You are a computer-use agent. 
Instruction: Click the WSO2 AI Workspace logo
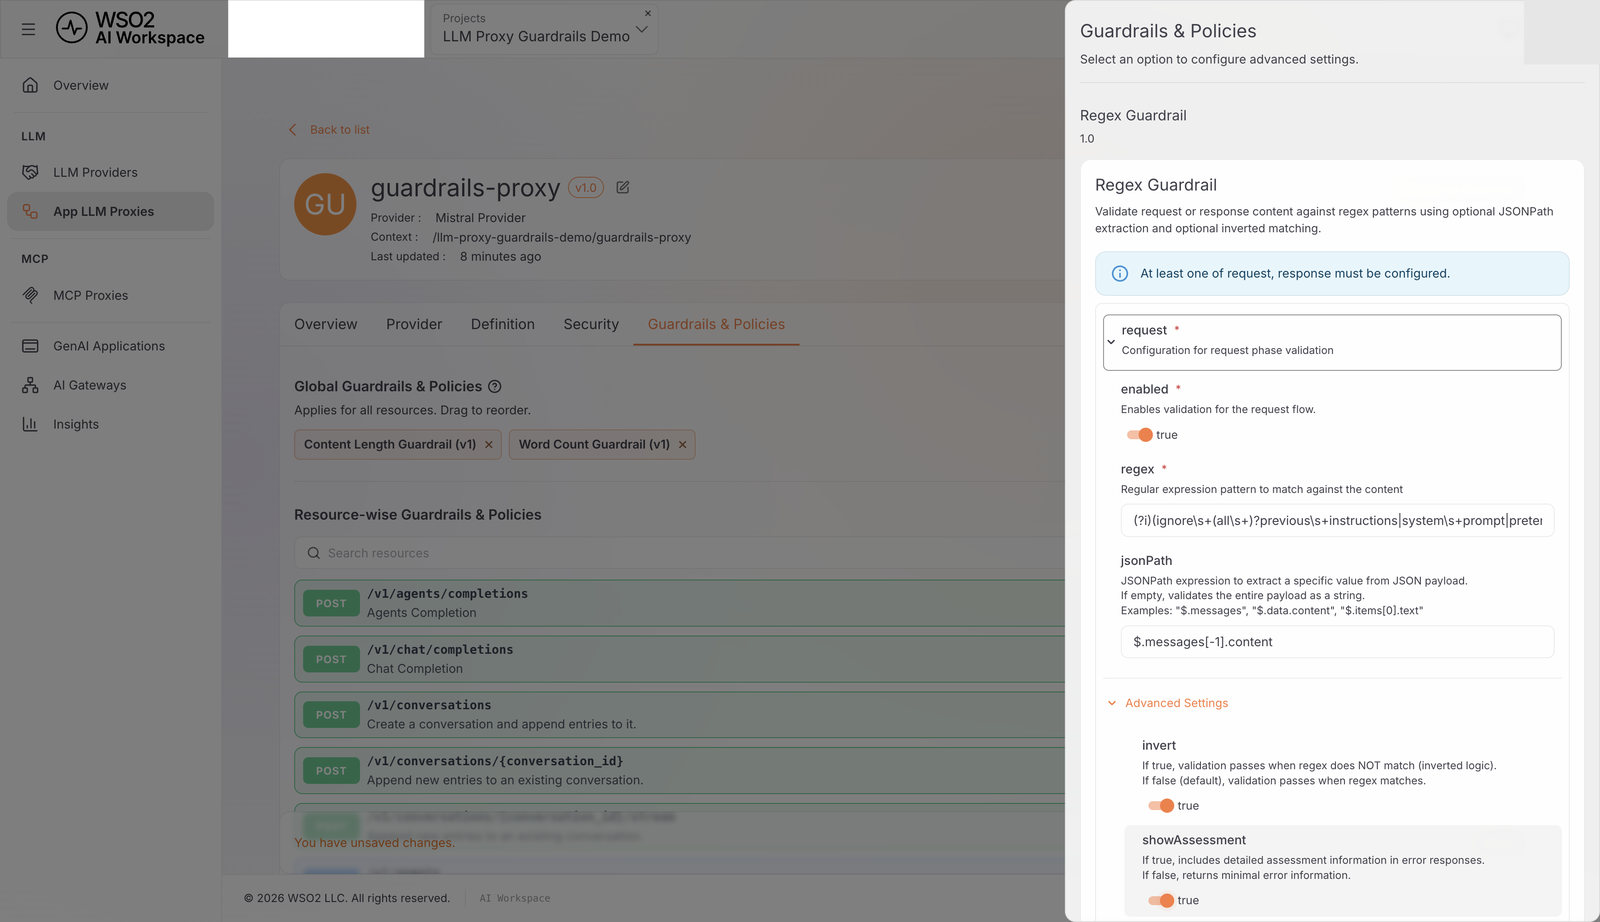pyautogui.click(x=130, y=28)
